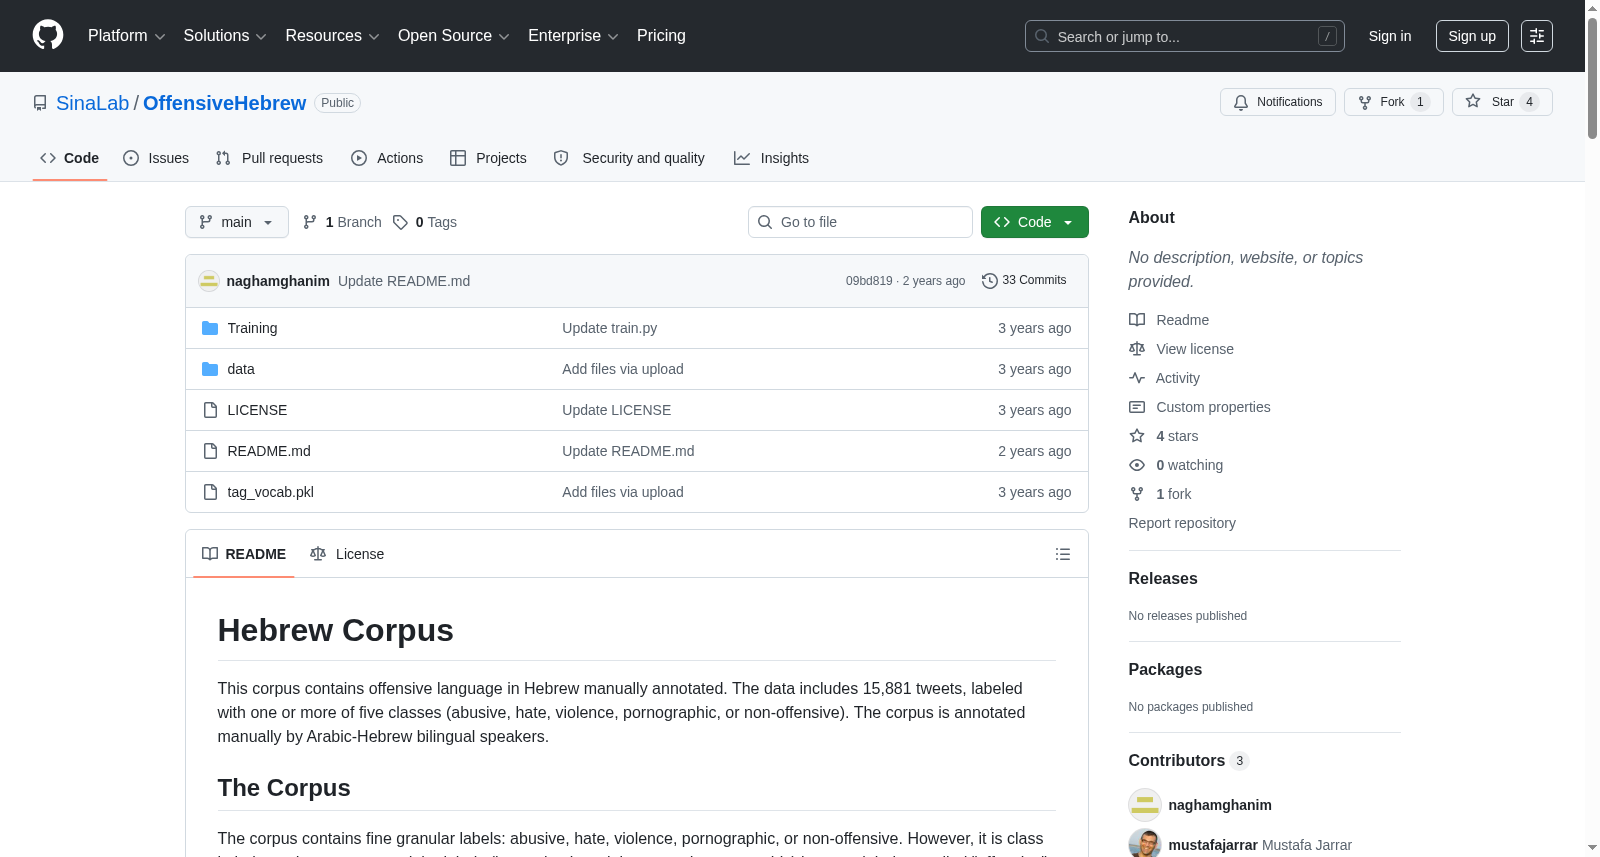Image resolution: width=1600 pixels, height=857 pixels.
Task: Open Notifications for this repository
Action: pyautogui.click(x=1277, y=102)
